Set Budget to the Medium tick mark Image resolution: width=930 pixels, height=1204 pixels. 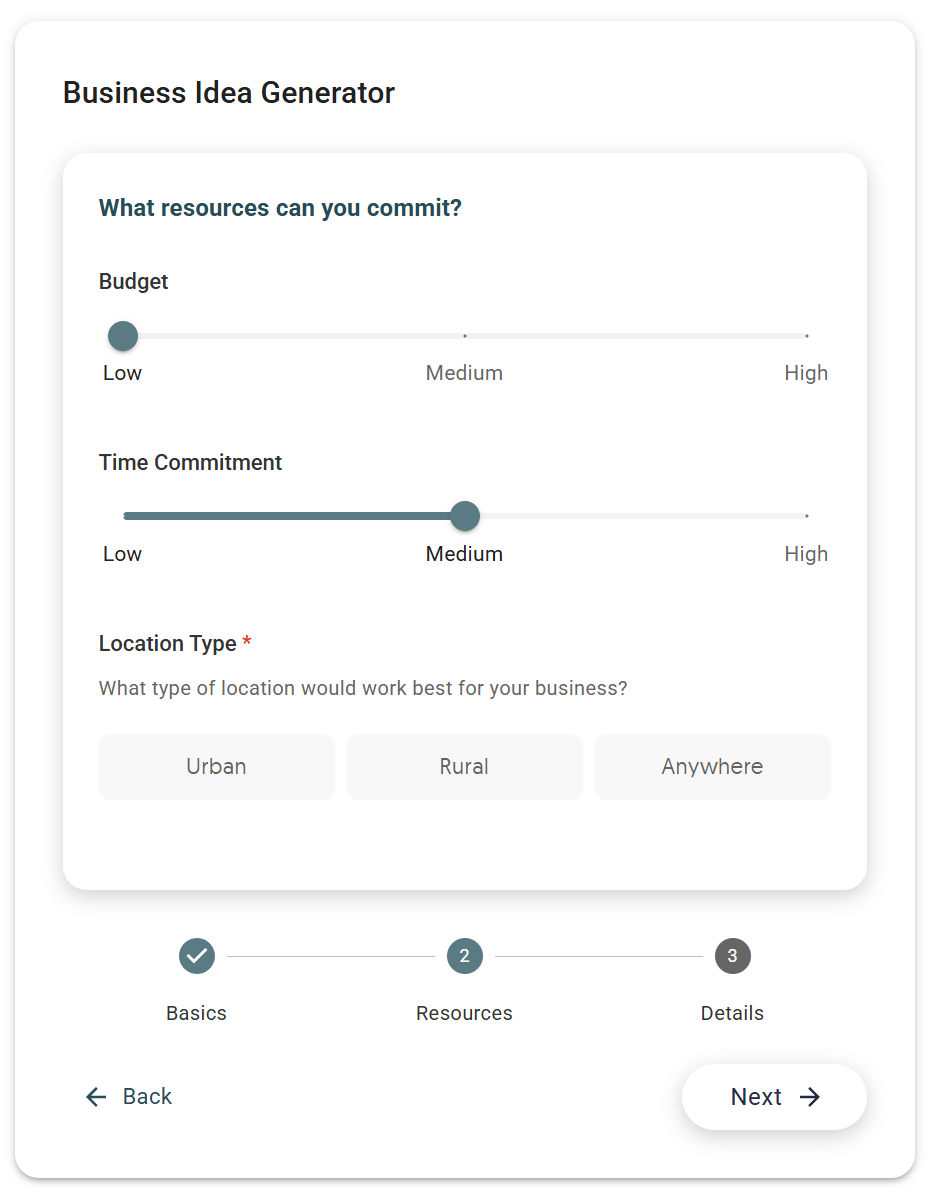[465, 336]
